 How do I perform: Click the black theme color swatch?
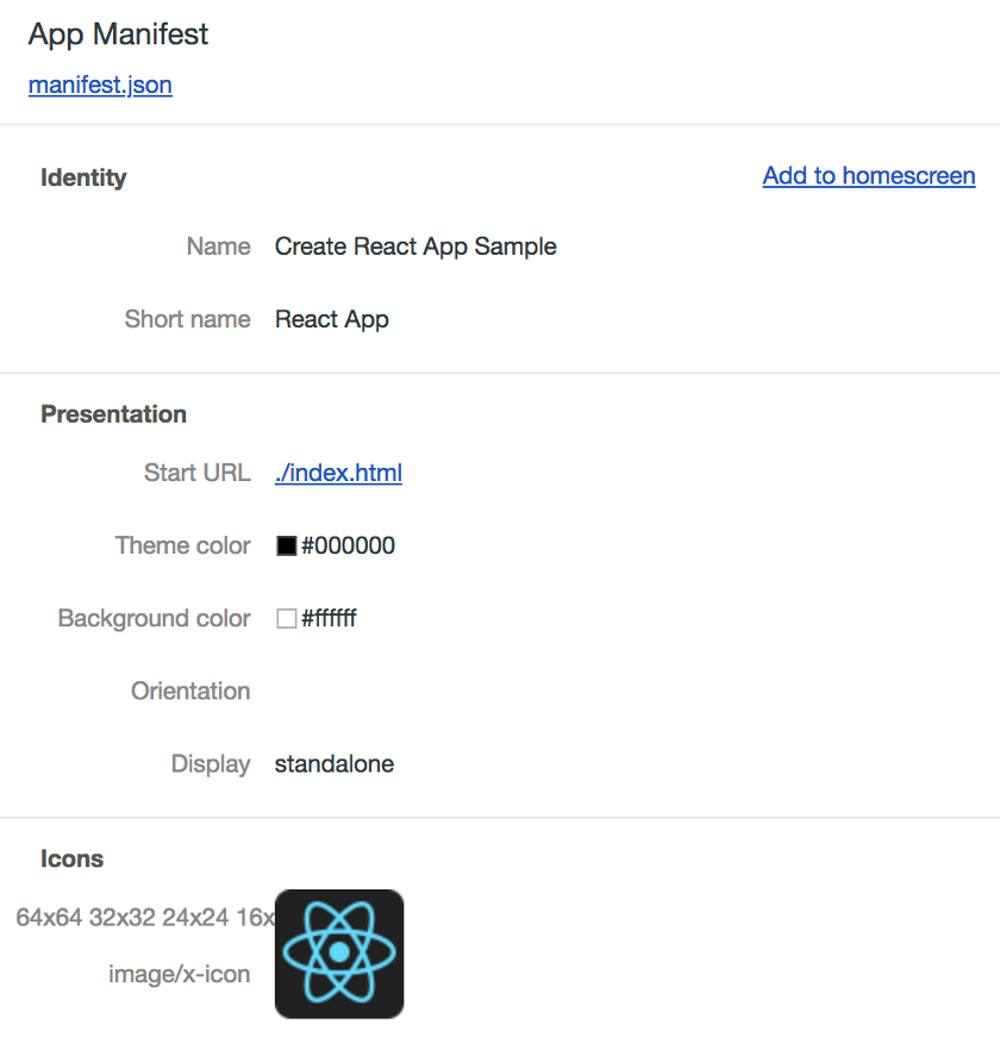click(287, 546)
